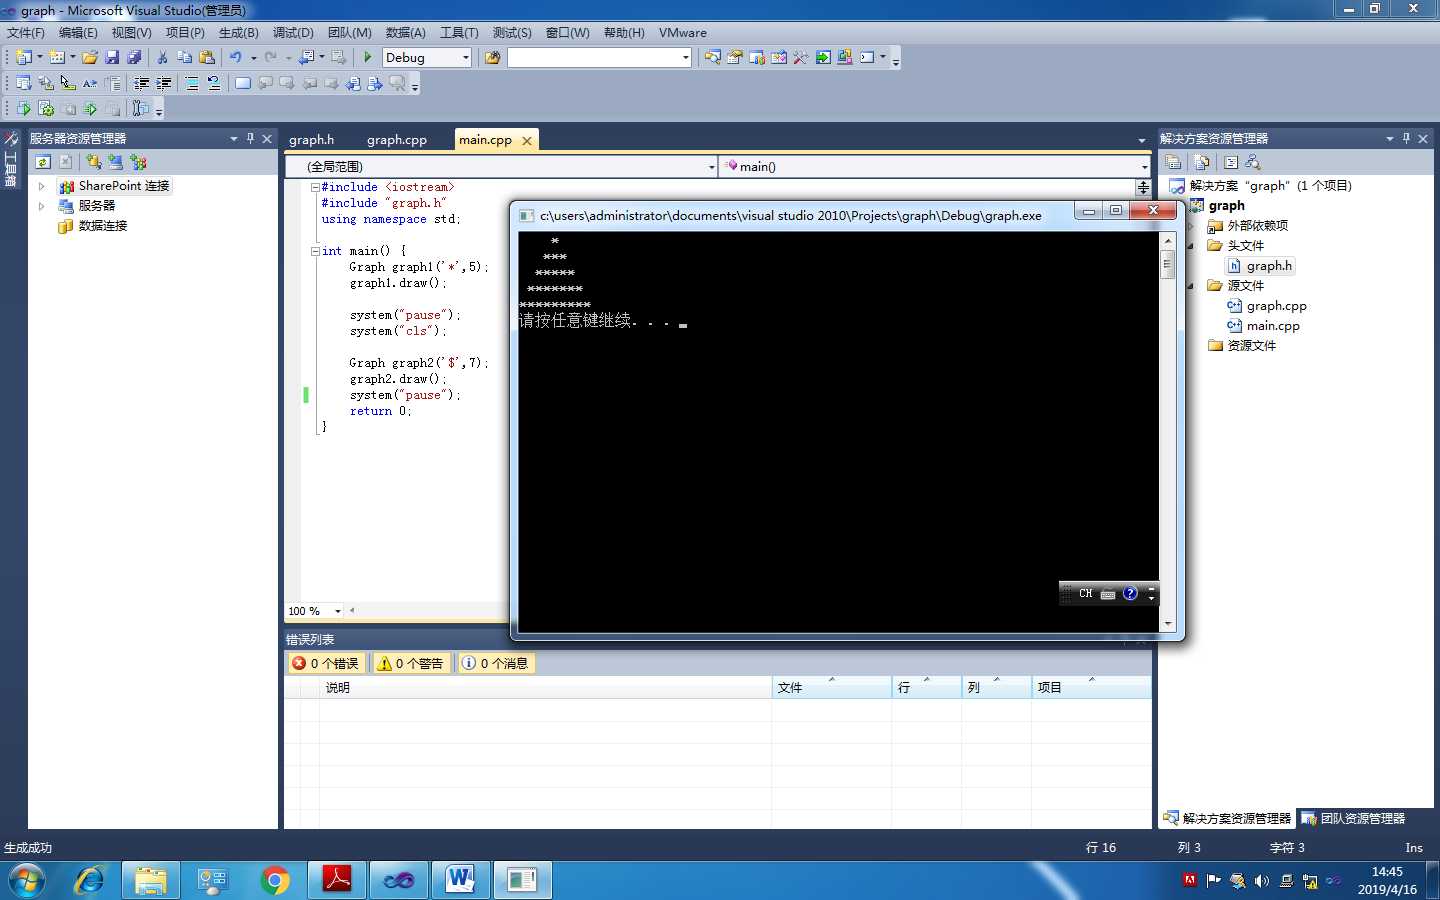This screenshot has height=900, width=1440.
Task: Expand the SharePoint 连接 node
Action: tap(41, 186)
